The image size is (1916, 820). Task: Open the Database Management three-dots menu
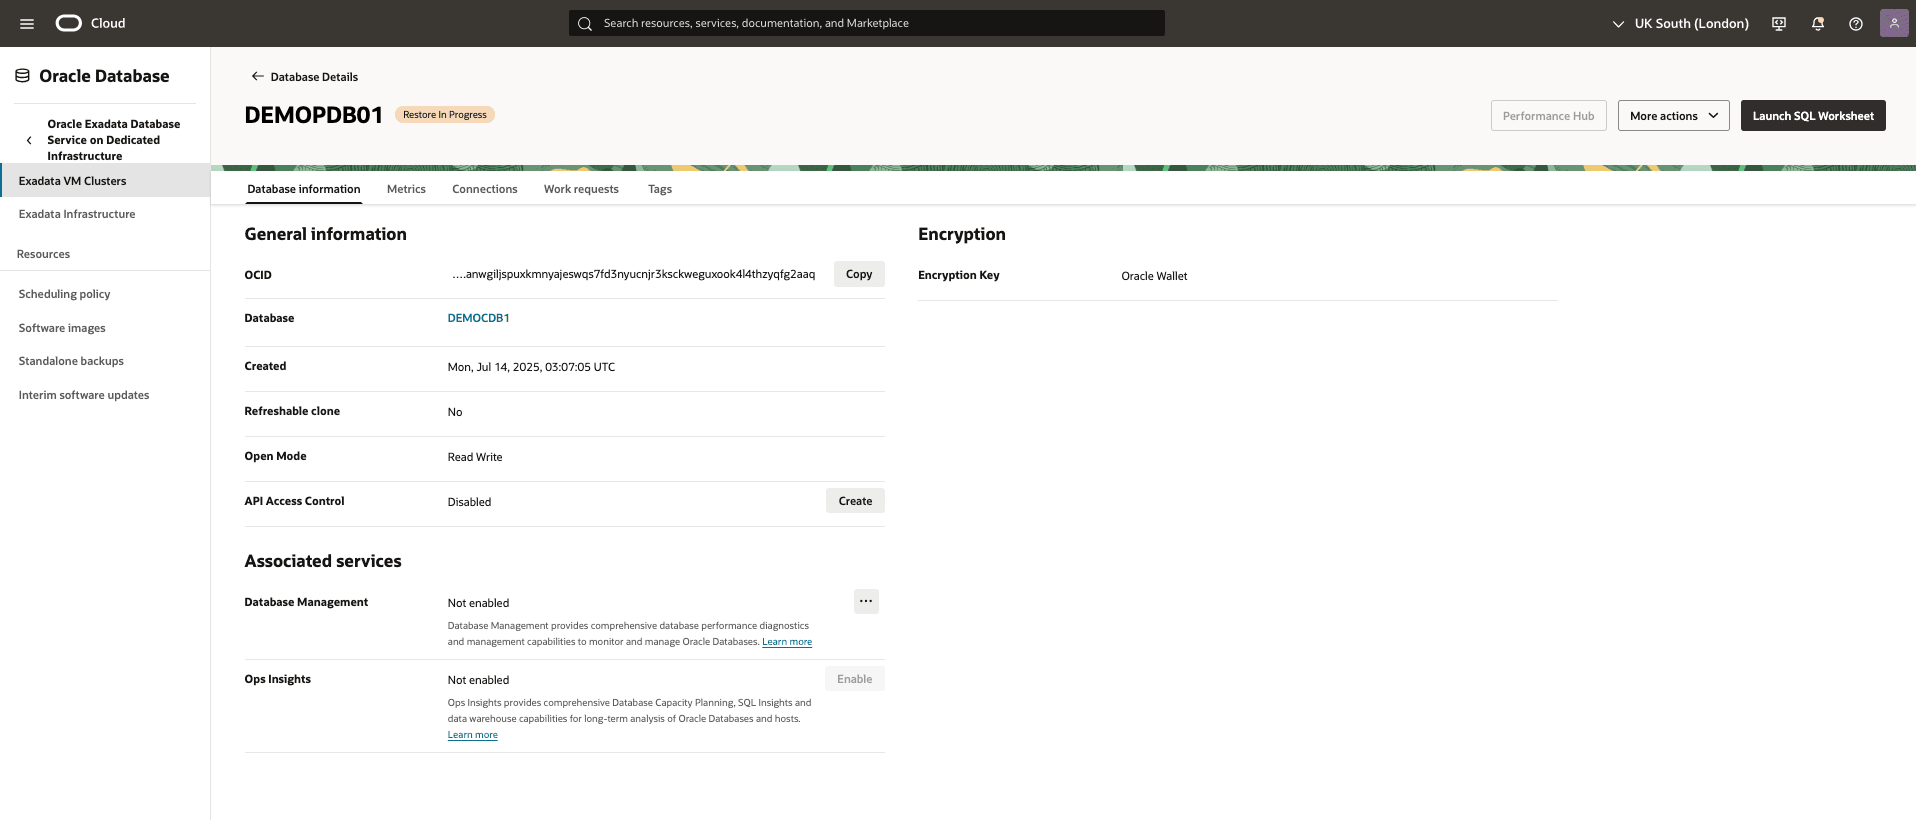pyautogui.click(x=866, y=601)
